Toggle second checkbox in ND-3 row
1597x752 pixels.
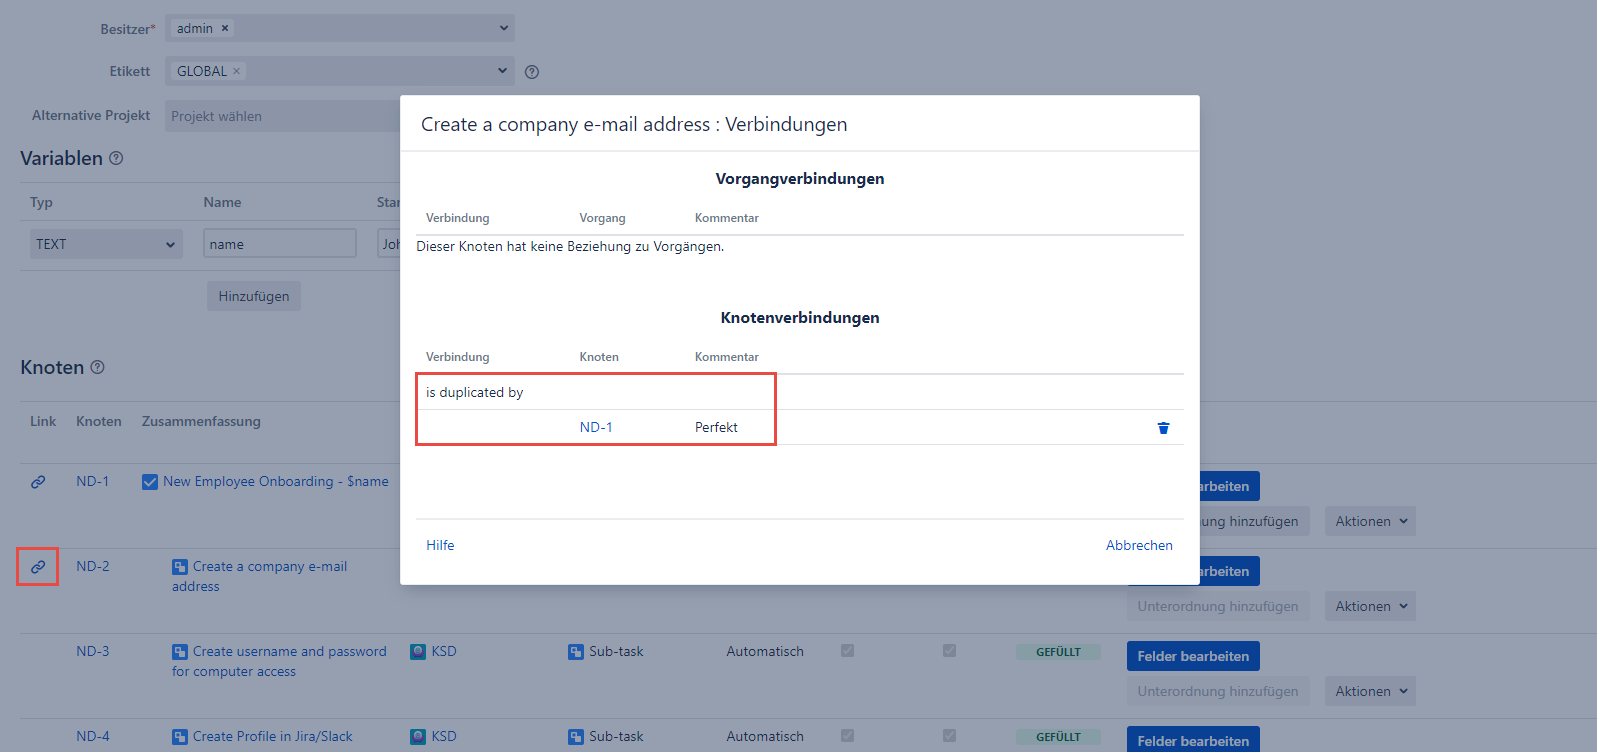(x=949, y=651)
